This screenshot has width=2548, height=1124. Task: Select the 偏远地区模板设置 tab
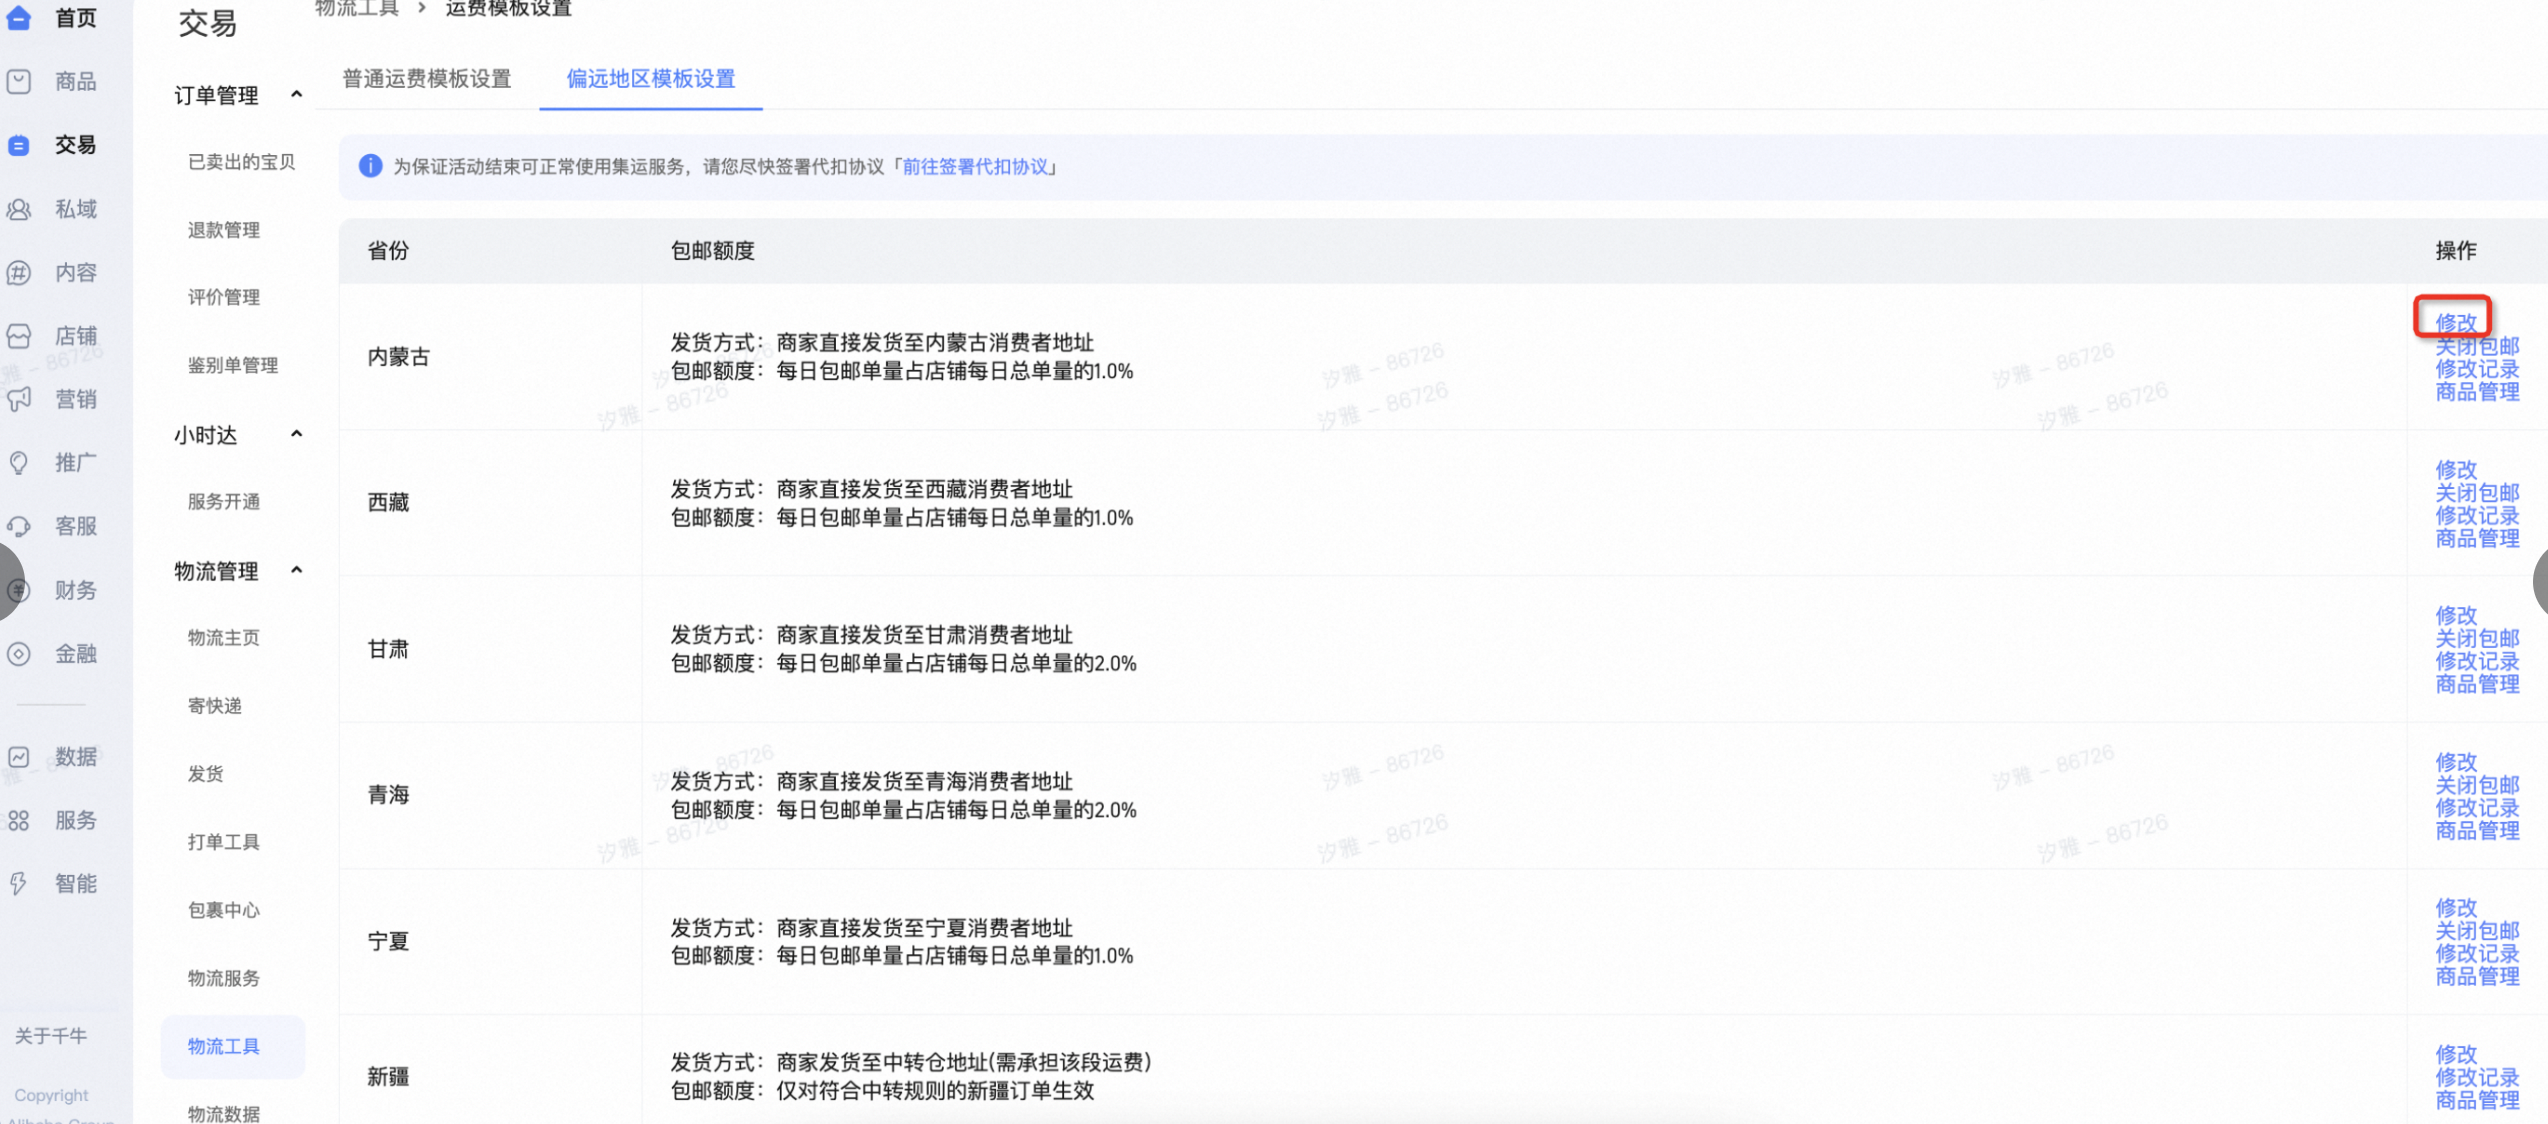(x=651, y=79)
